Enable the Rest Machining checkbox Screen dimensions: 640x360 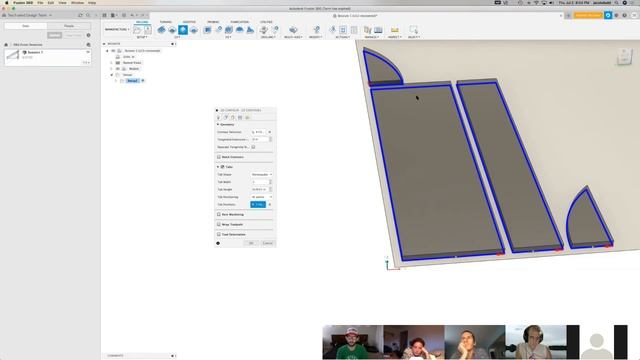point(219,214)
